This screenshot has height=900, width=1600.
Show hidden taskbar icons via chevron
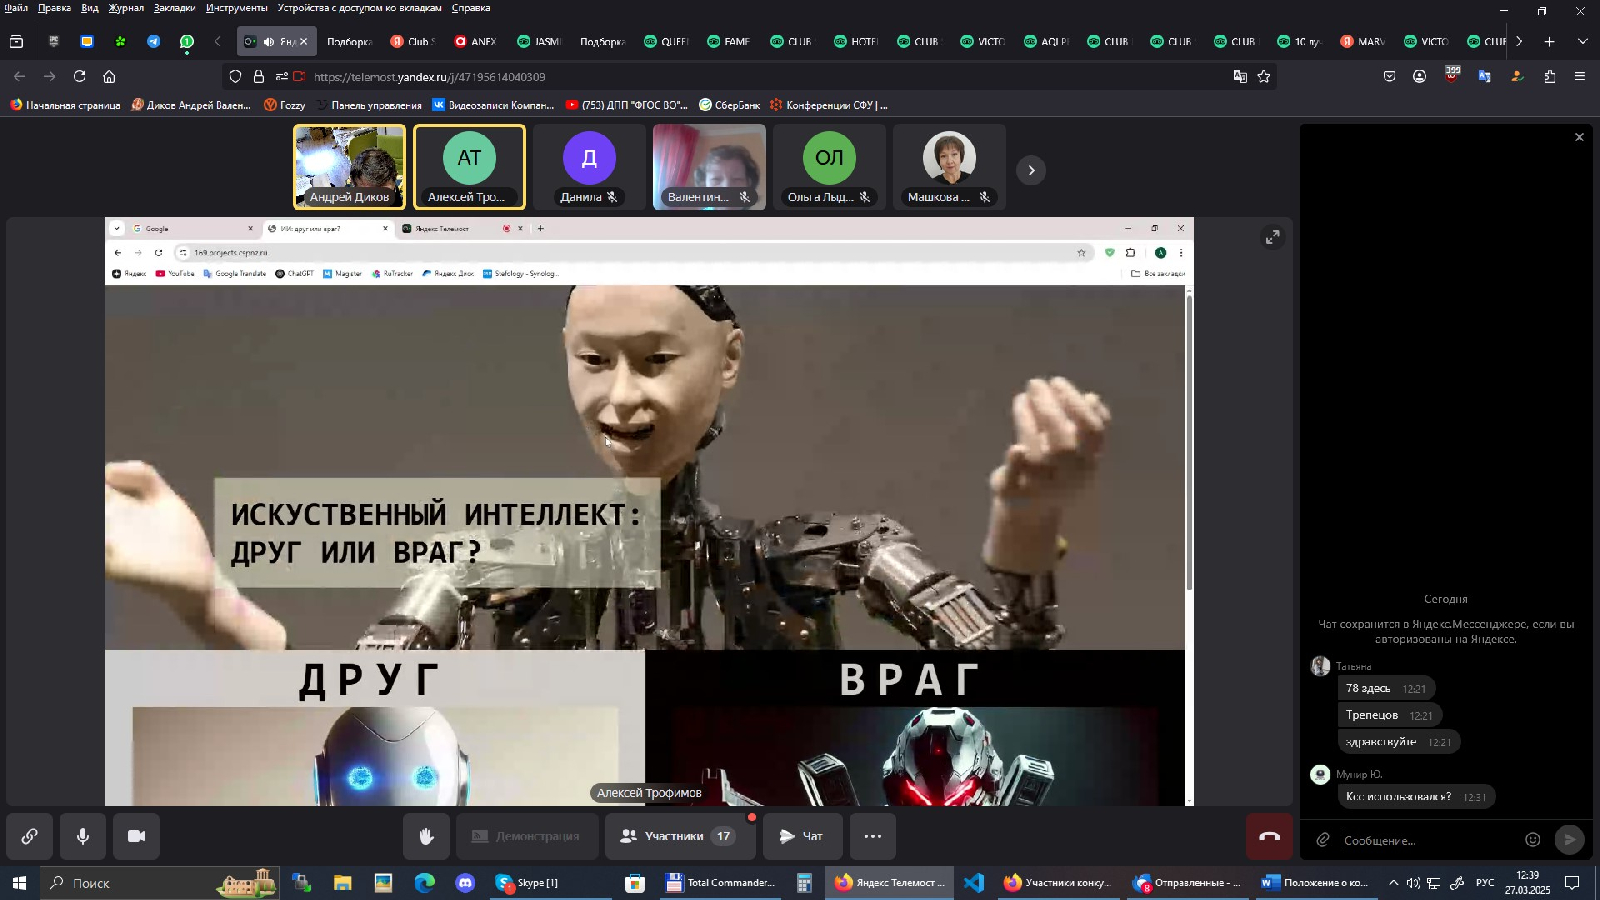[1392, 883]
